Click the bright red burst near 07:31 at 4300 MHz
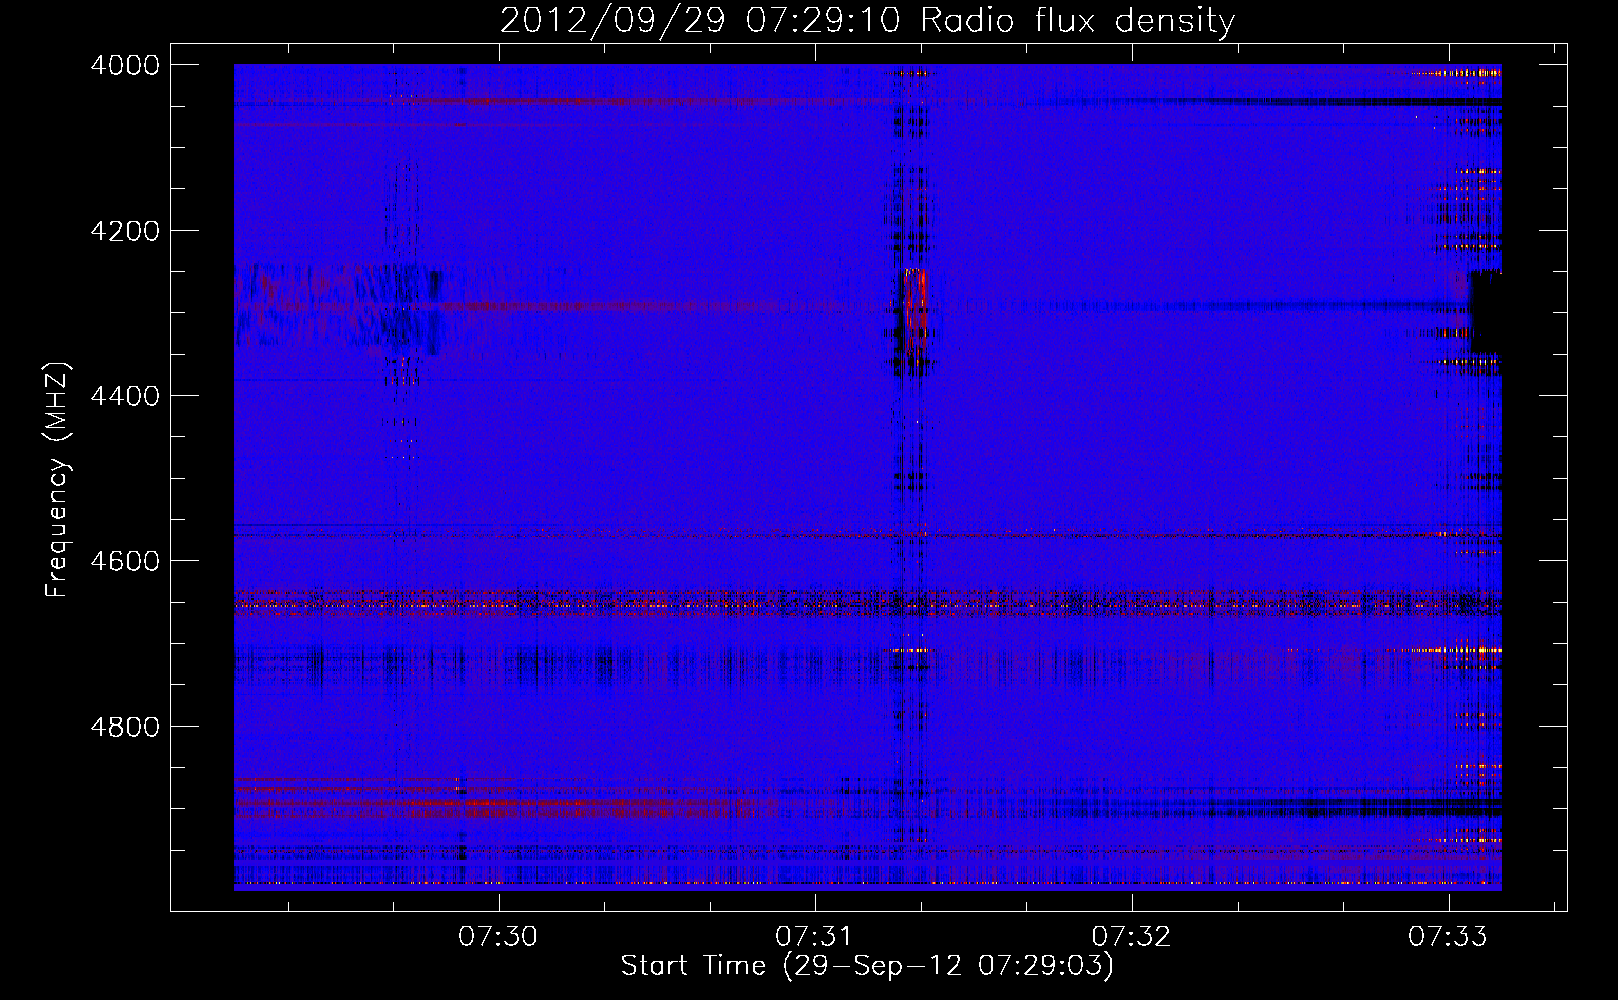The image size is (1618, 1000). coord(914,310)
